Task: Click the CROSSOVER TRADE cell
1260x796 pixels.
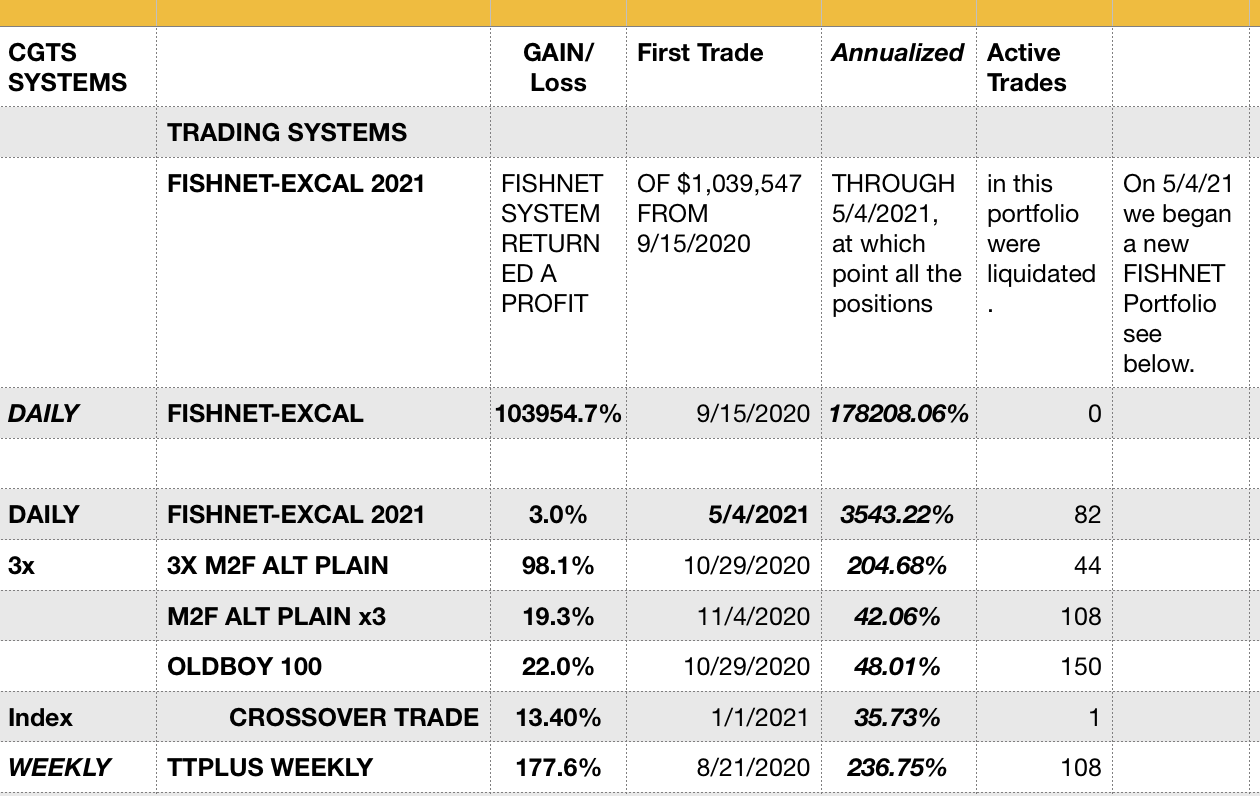Action: click(323, 717)
